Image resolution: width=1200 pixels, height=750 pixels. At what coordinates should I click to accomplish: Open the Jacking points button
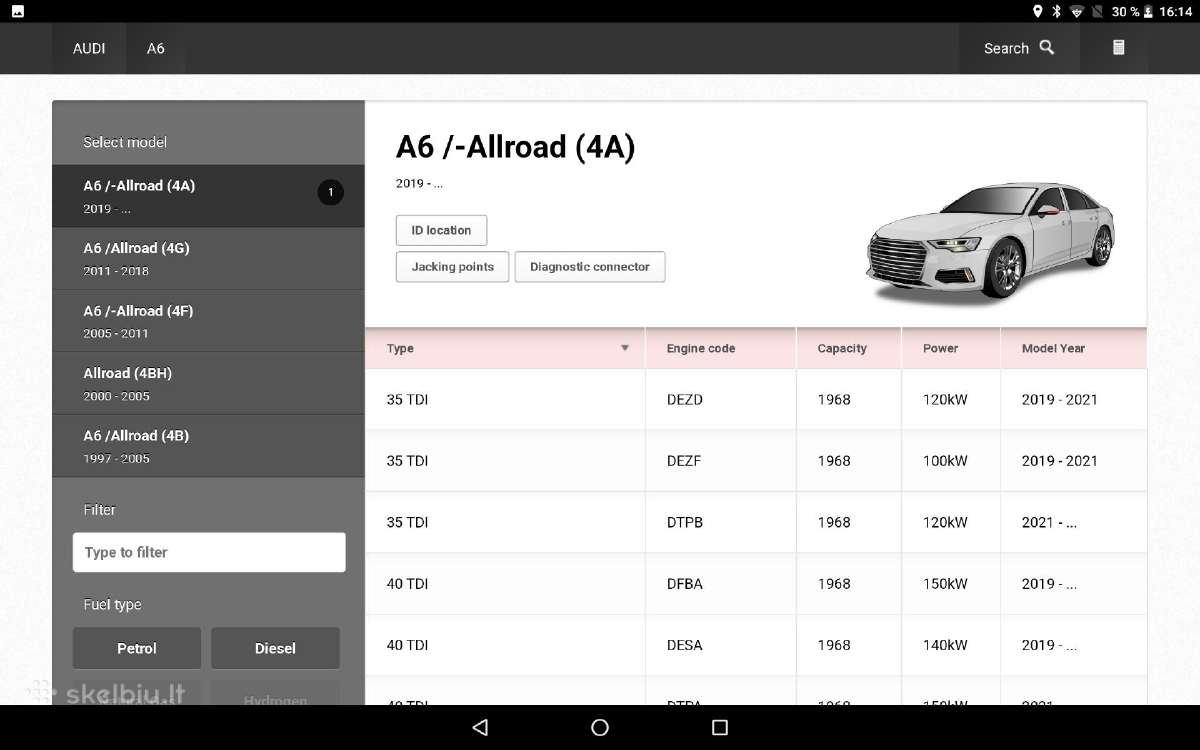pyautogui.click(x=452, y=267)
